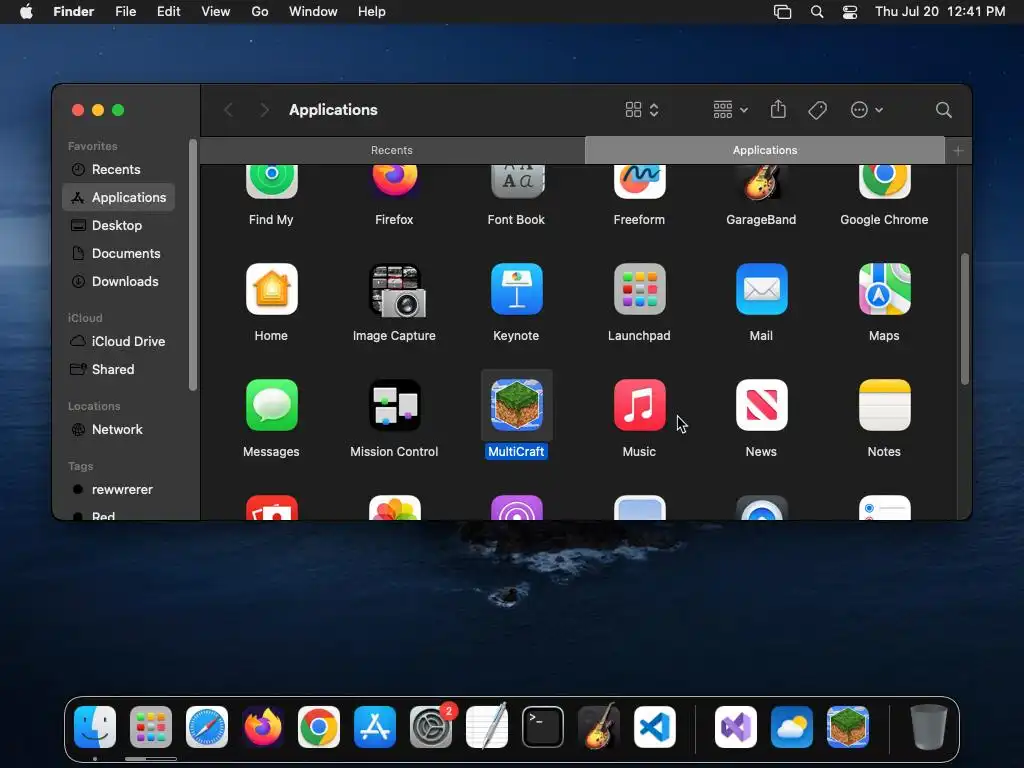Open Recents in the sidebar

[x=118, y=169]
